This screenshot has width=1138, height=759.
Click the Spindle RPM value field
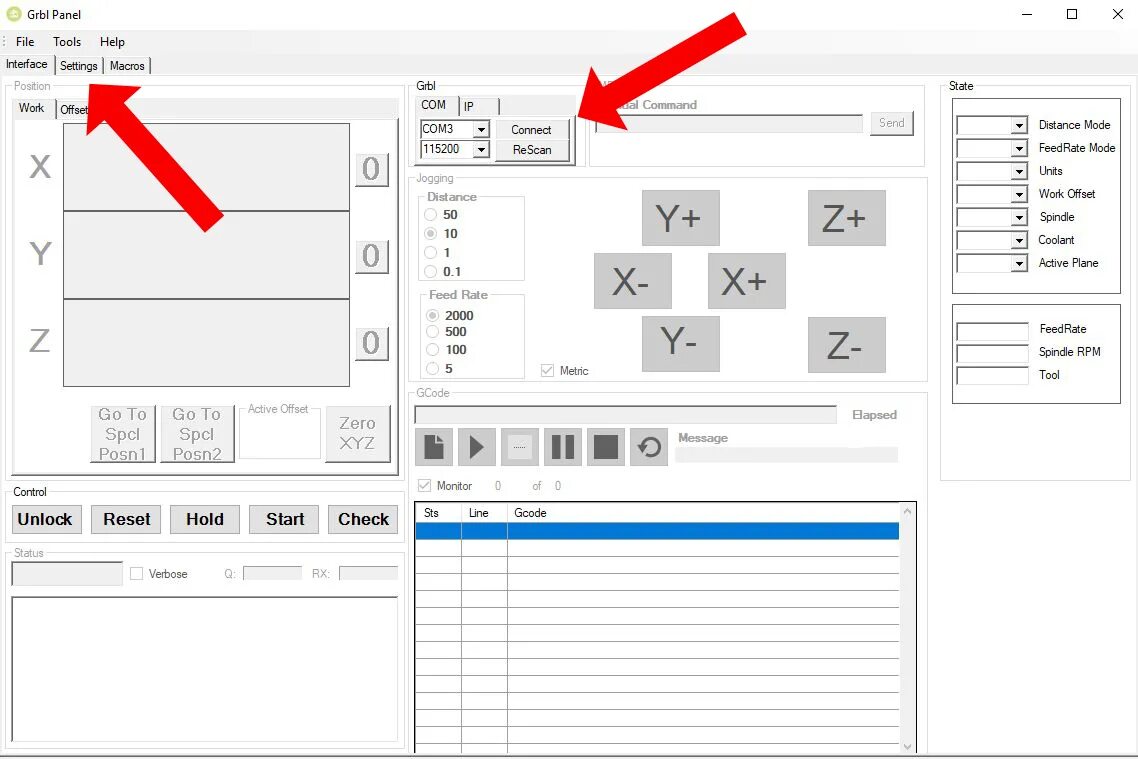coord(992,354)
